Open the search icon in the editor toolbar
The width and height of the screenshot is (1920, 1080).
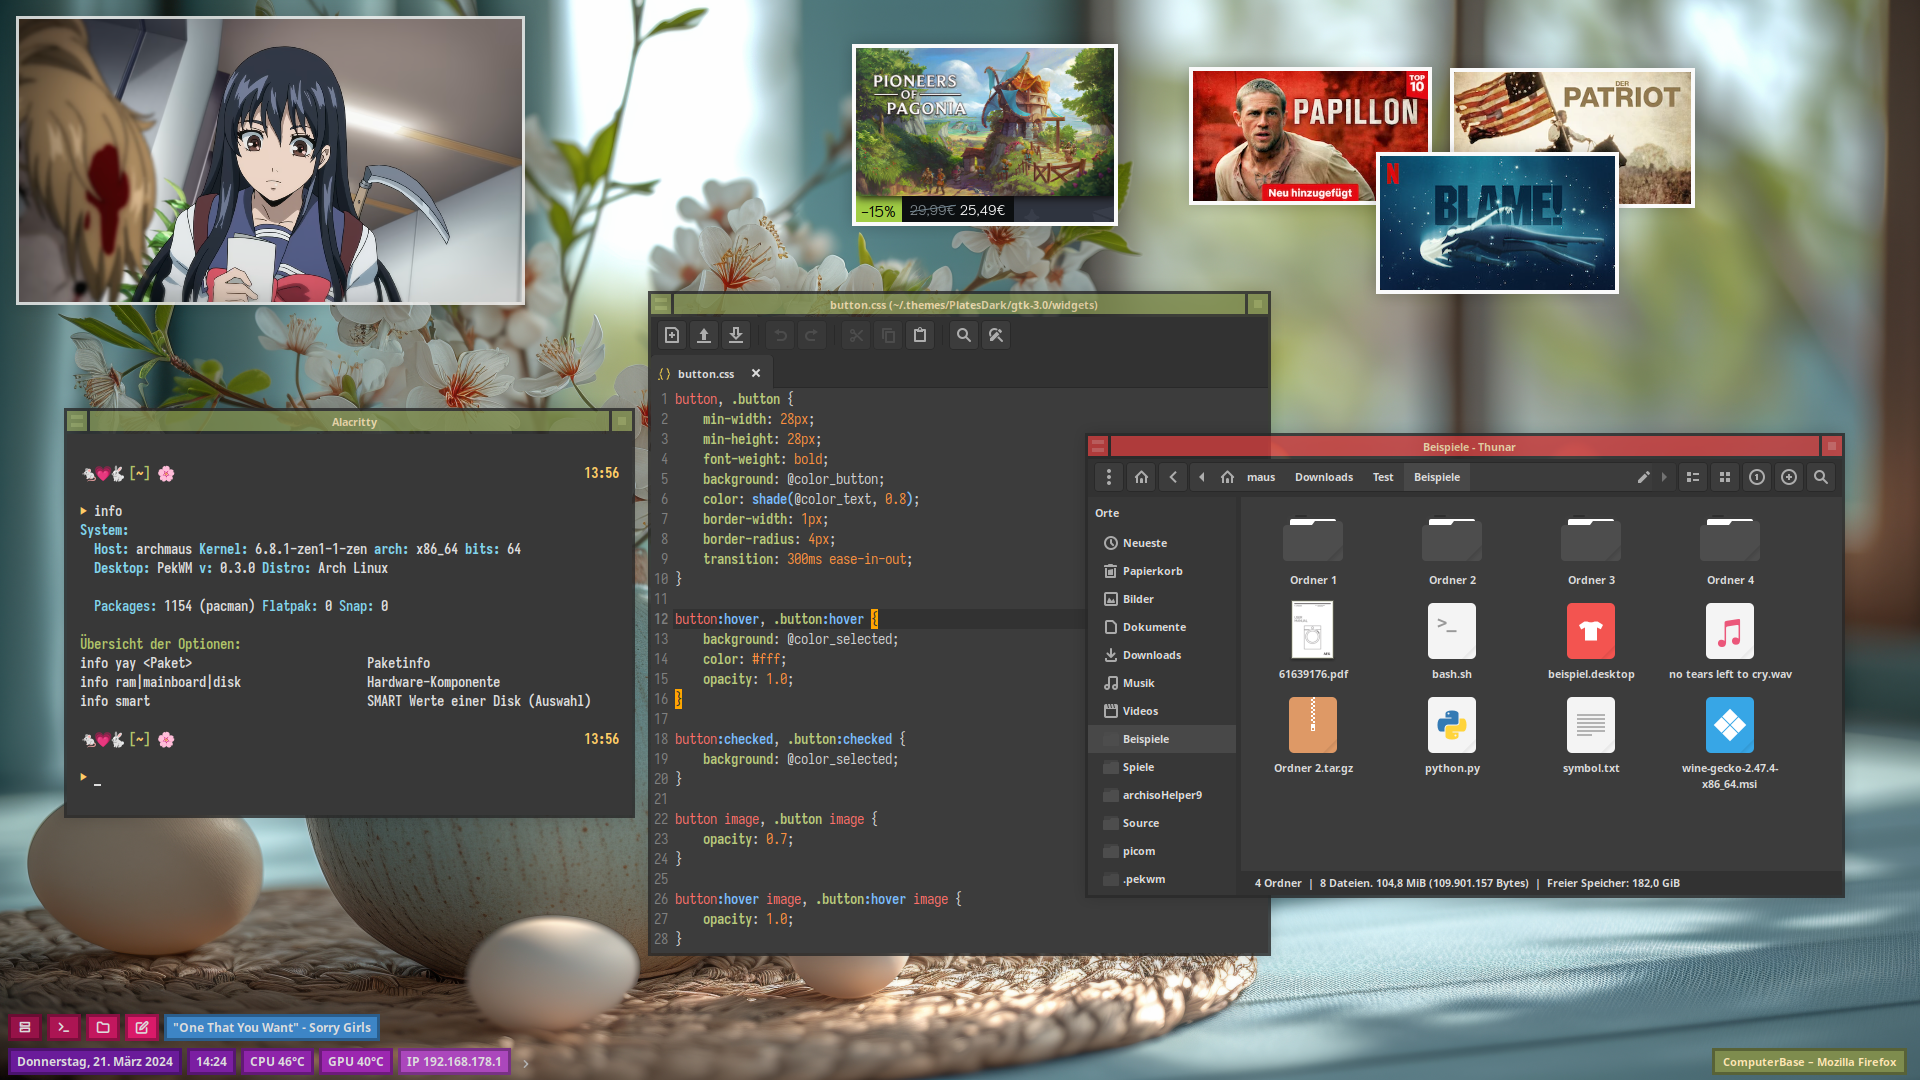tap(963, 336)
